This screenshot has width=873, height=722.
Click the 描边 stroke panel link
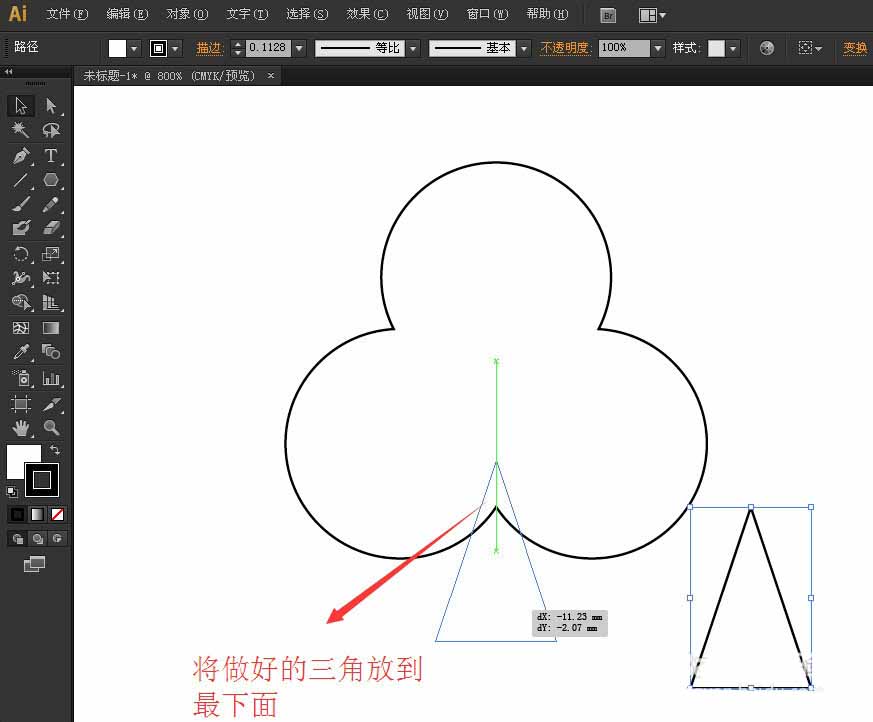(x=209, y=48)
